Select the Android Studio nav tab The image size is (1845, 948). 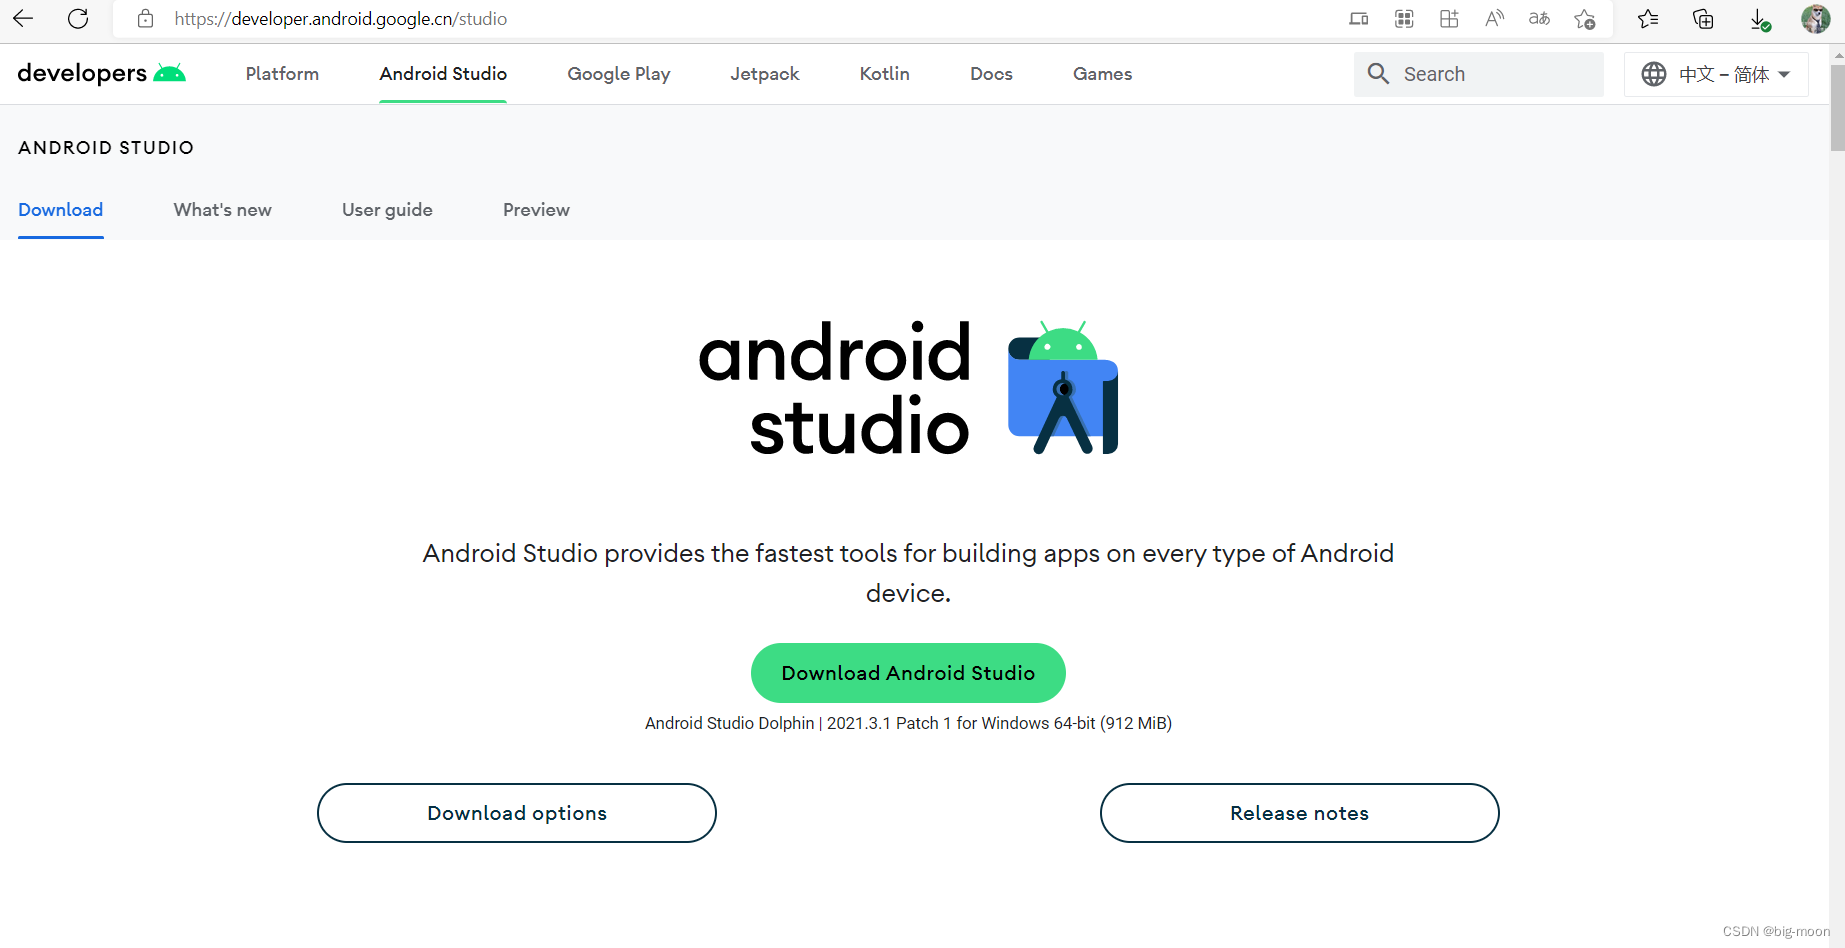(x=443, y=73)
